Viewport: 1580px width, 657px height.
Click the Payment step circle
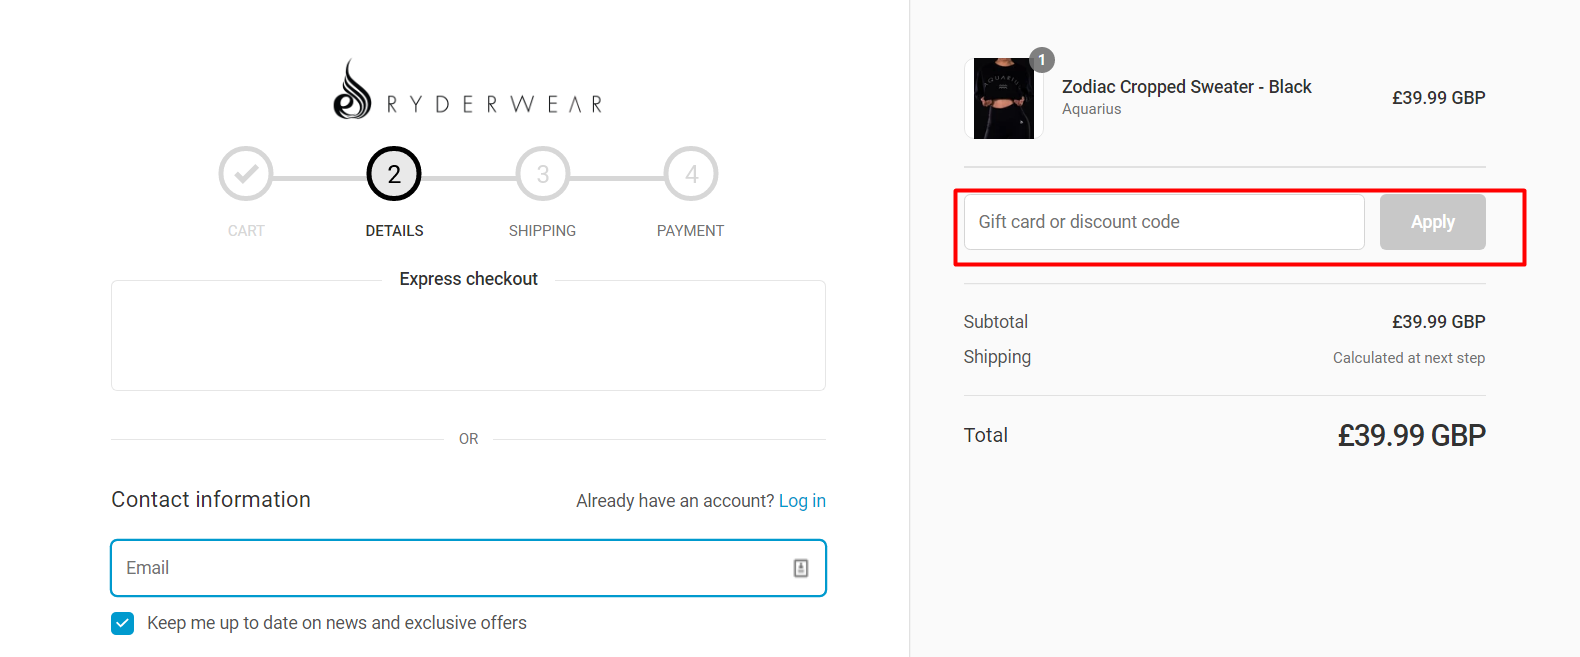pos(690,173)
